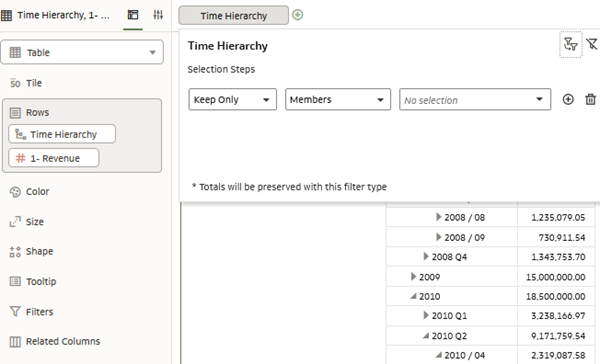Click the revenue value 9,171,759.54

[558, 336]
